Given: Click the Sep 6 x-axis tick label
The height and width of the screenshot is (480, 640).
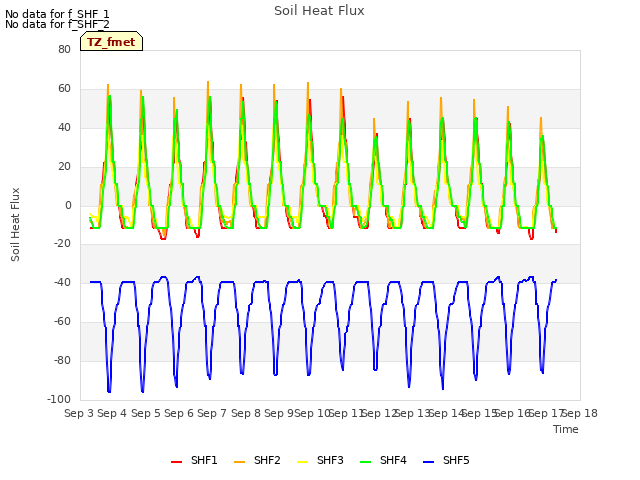Looking at the screenshot, I should [x=179, y=413].
